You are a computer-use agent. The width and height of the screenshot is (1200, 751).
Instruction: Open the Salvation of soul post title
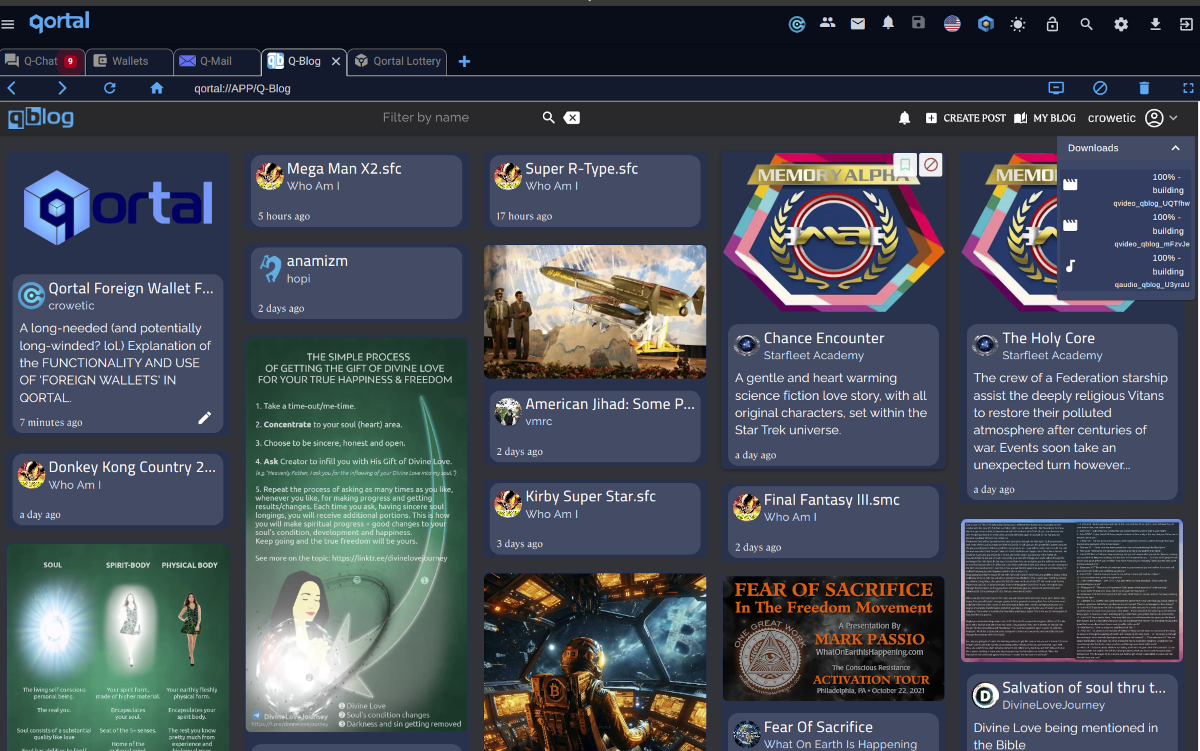click(1084, 688)
